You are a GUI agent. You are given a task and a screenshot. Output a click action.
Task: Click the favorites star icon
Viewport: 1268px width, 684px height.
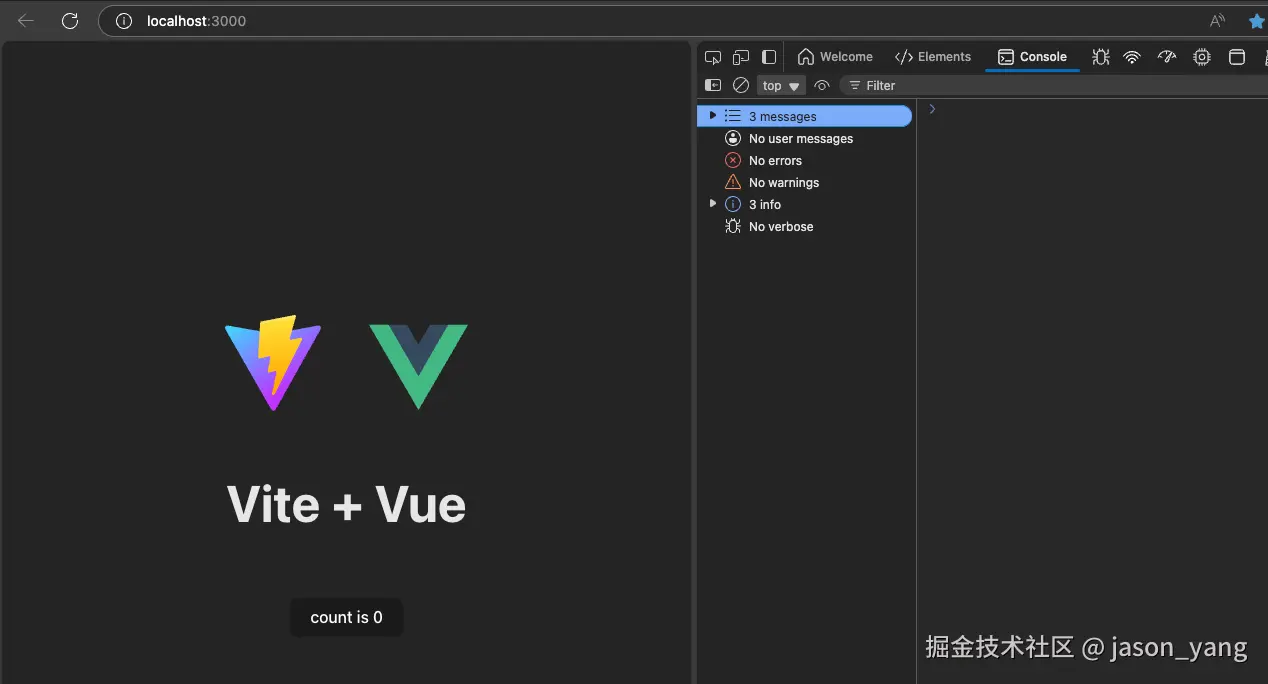click(x=1257, y=21)
